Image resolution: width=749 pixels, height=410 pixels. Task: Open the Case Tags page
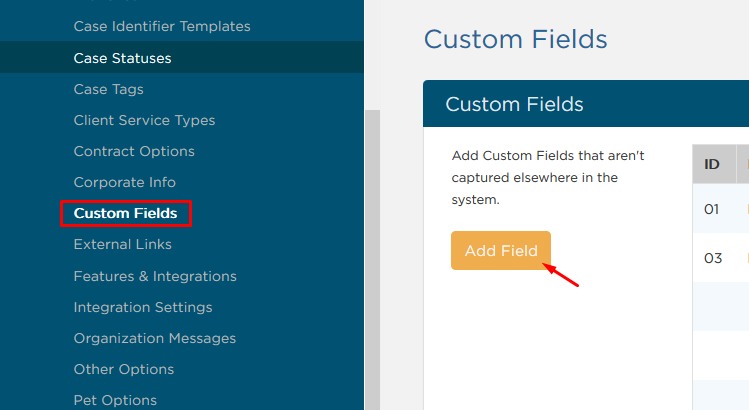[108, 89]
